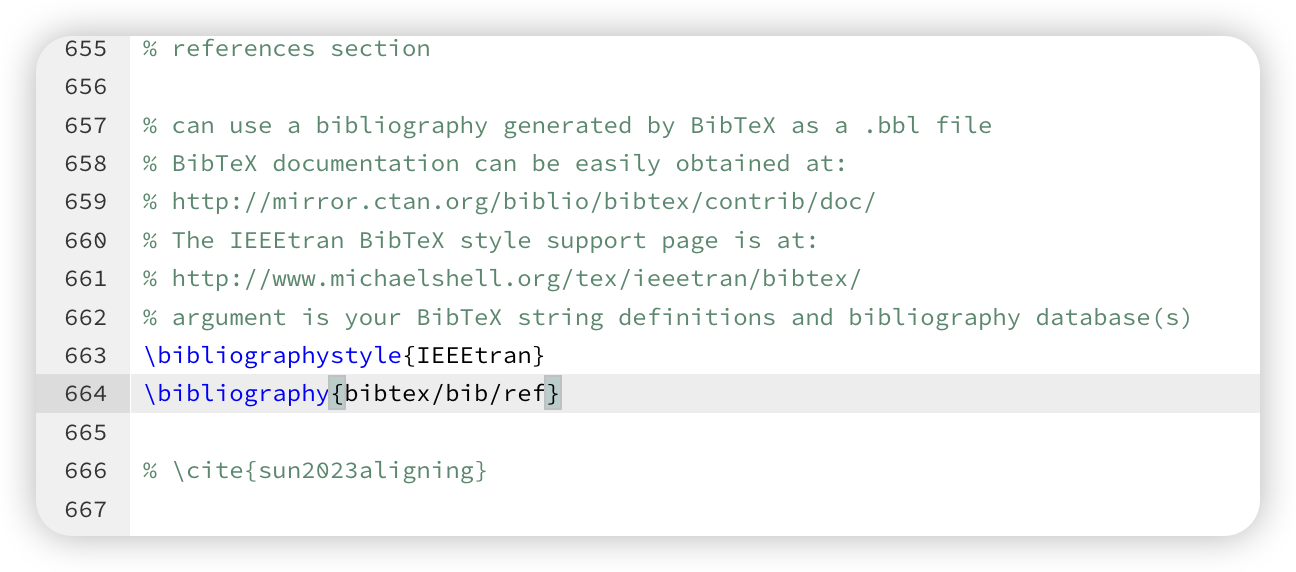Click line number 656 in gutter

click(x=86, y=87)
